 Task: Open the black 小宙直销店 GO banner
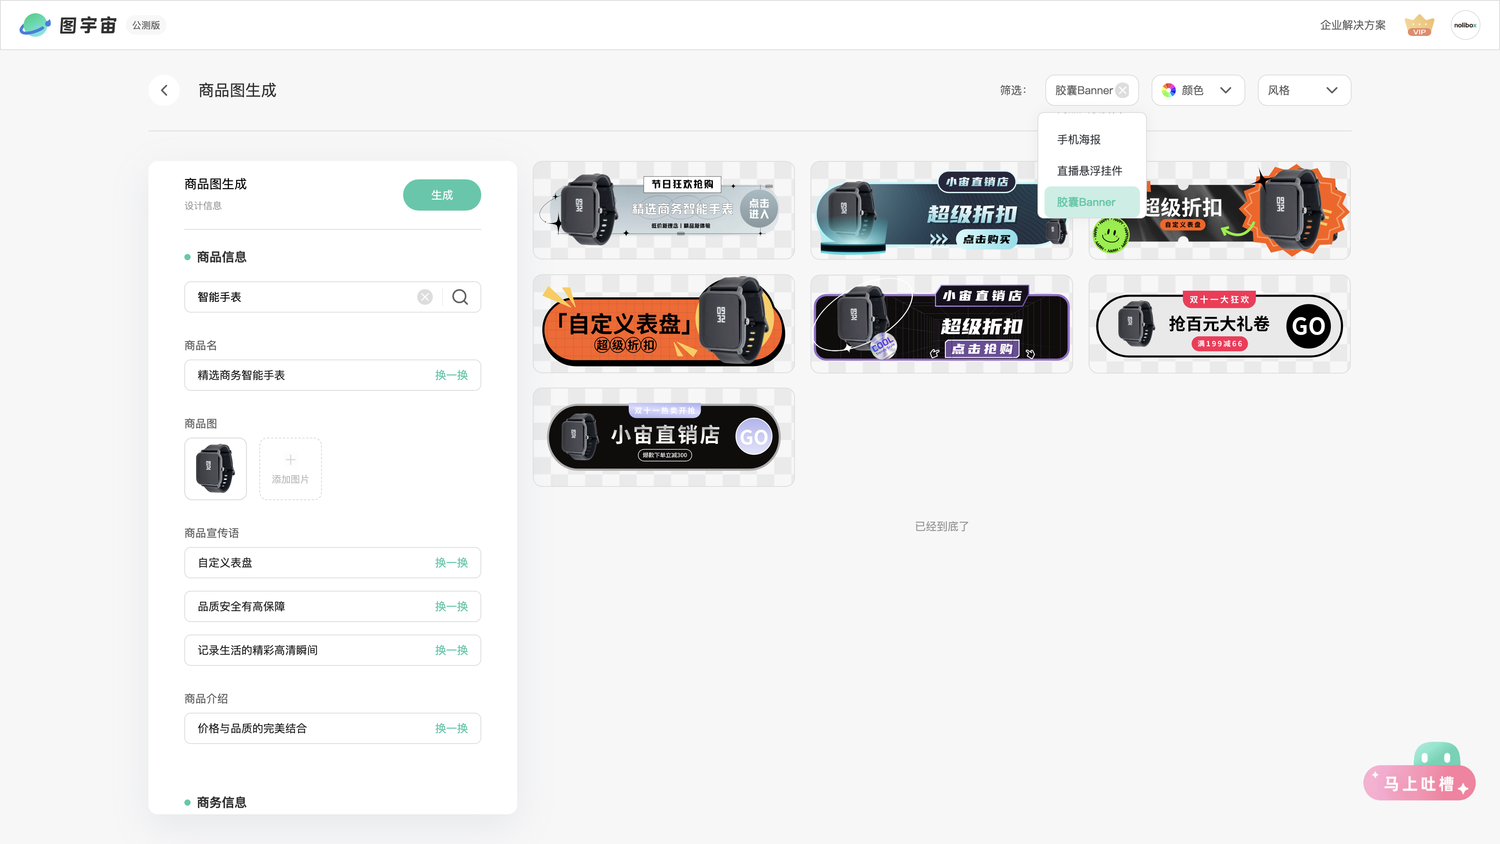664,437
